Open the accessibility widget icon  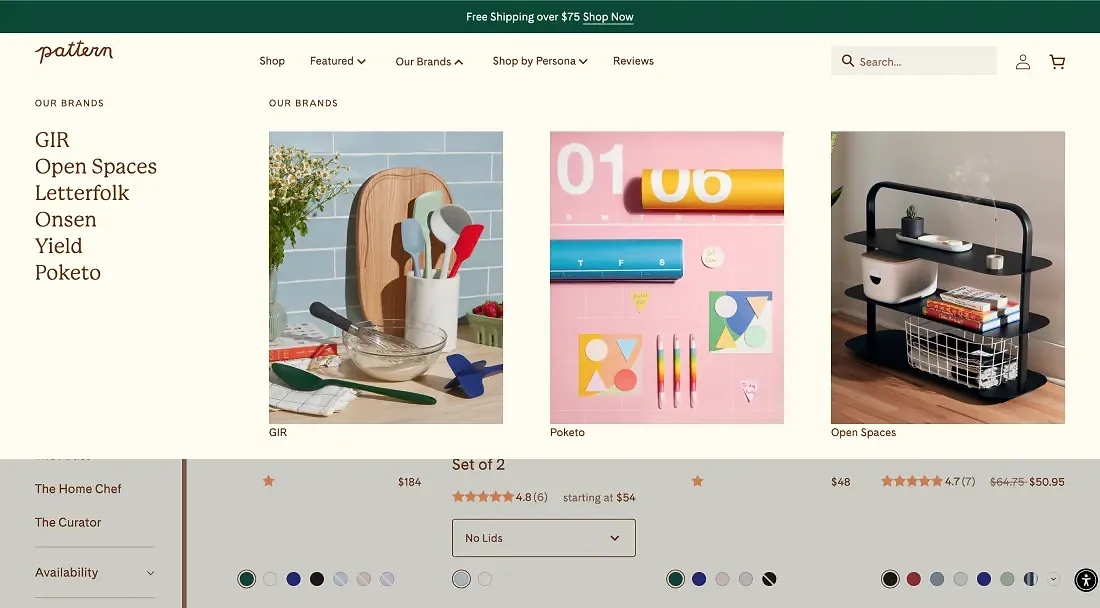coord(1086,580)
